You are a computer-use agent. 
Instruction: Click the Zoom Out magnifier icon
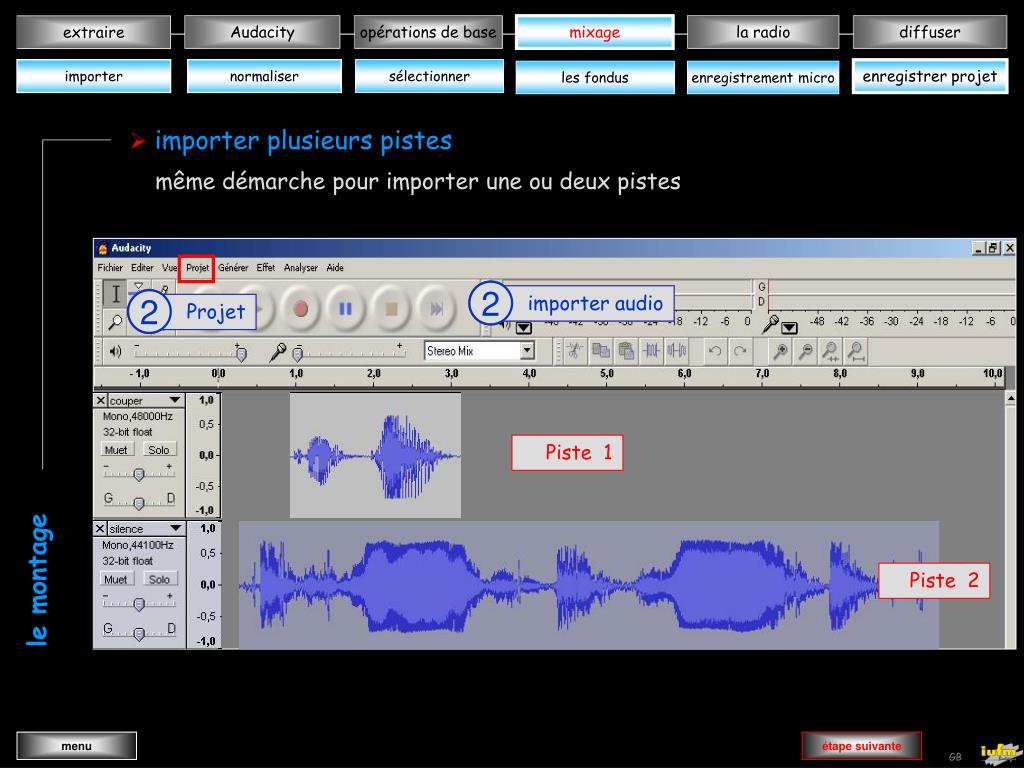pos(805,351)
